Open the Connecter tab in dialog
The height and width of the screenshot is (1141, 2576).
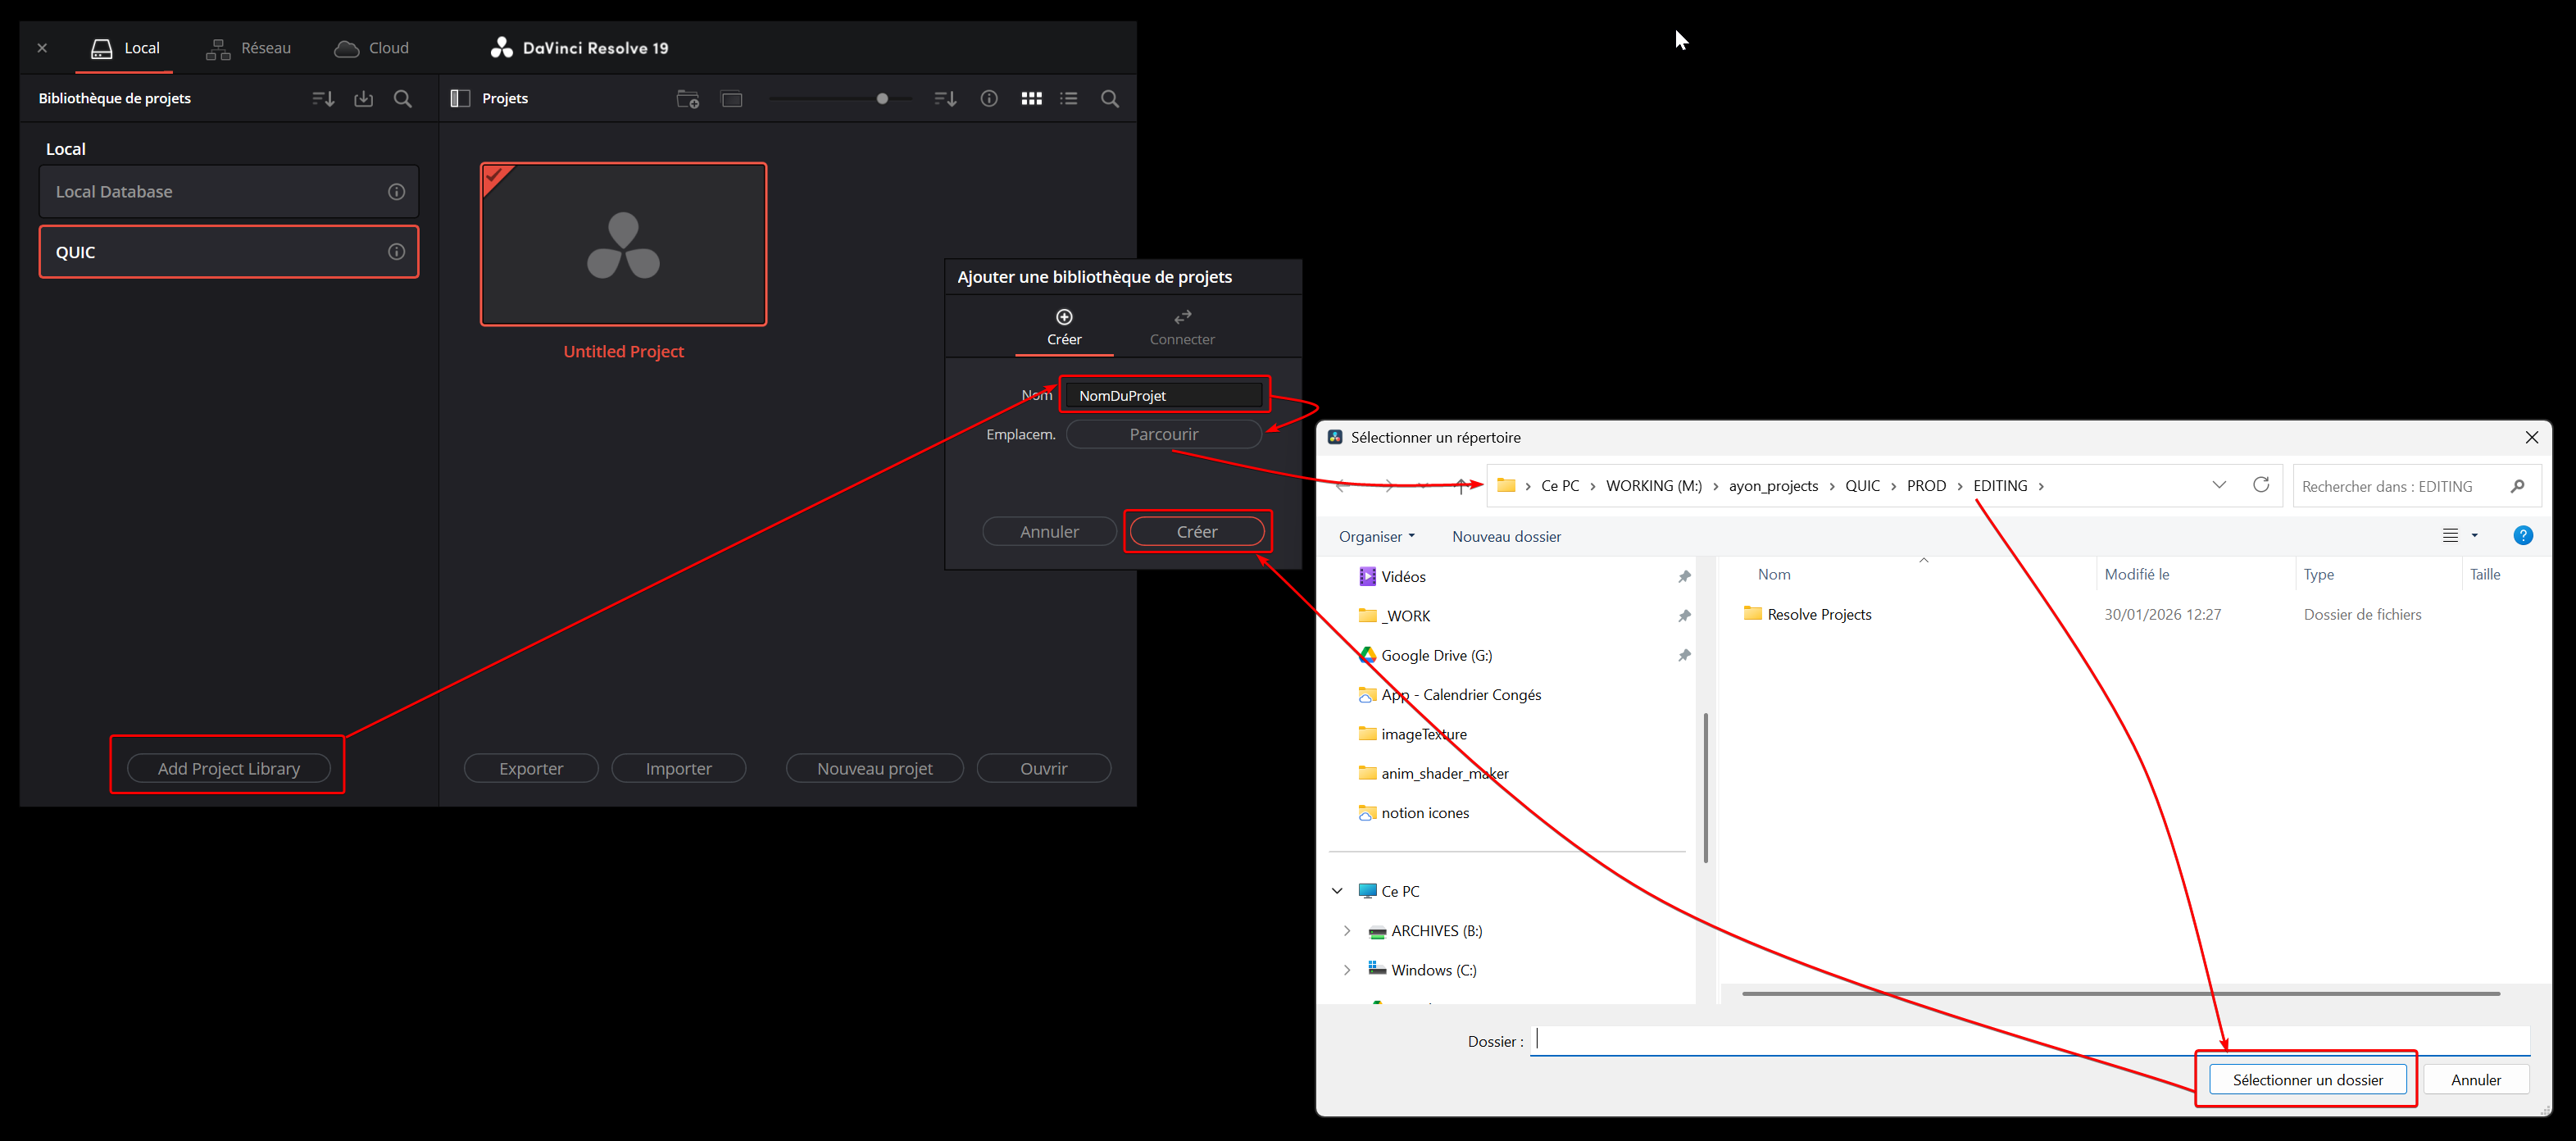pos(1182,328)
